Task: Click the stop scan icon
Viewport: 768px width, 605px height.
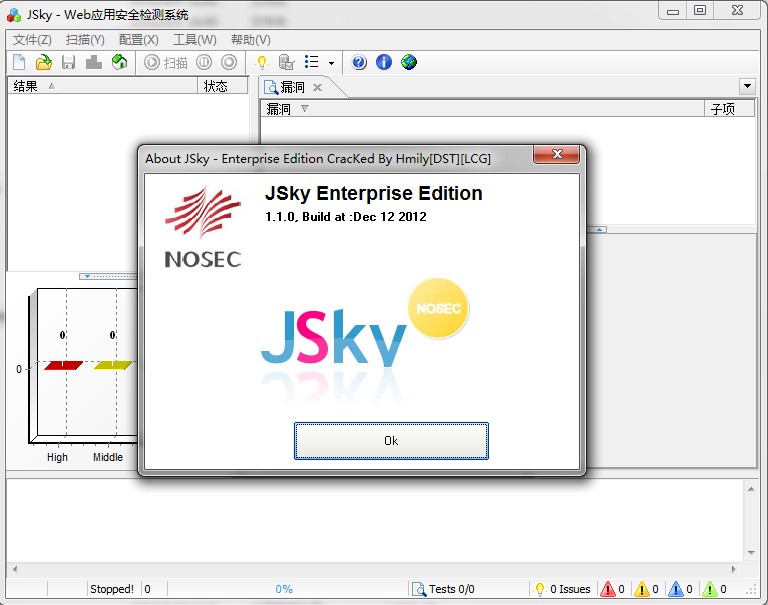Action: coord(229,62)
